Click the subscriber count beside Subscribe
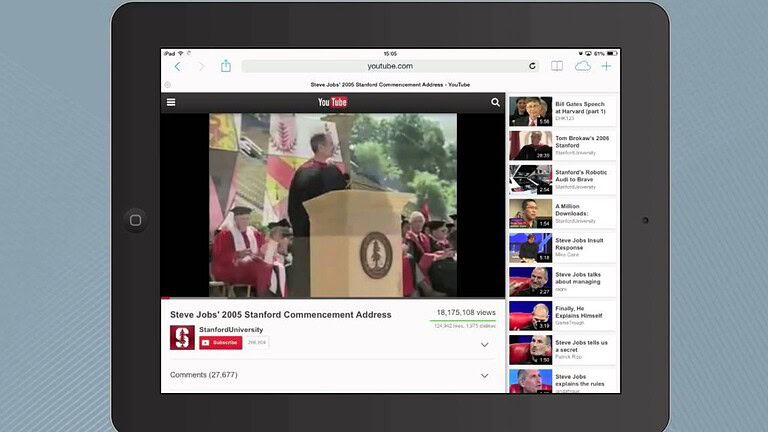The image size is (768, 432). point(257,342)
